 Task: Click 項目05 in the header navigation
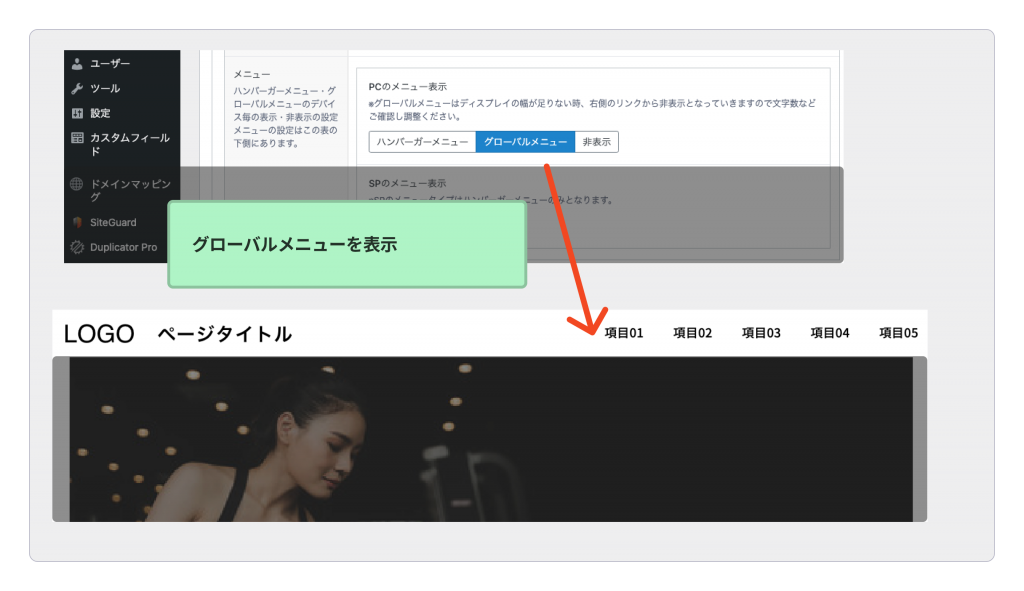(x=898, y=333)
